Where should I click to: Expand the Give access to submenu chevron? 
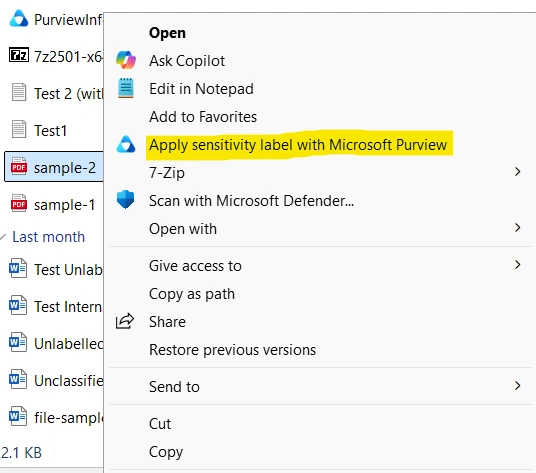pyautogui.click(x=518, y=265)
